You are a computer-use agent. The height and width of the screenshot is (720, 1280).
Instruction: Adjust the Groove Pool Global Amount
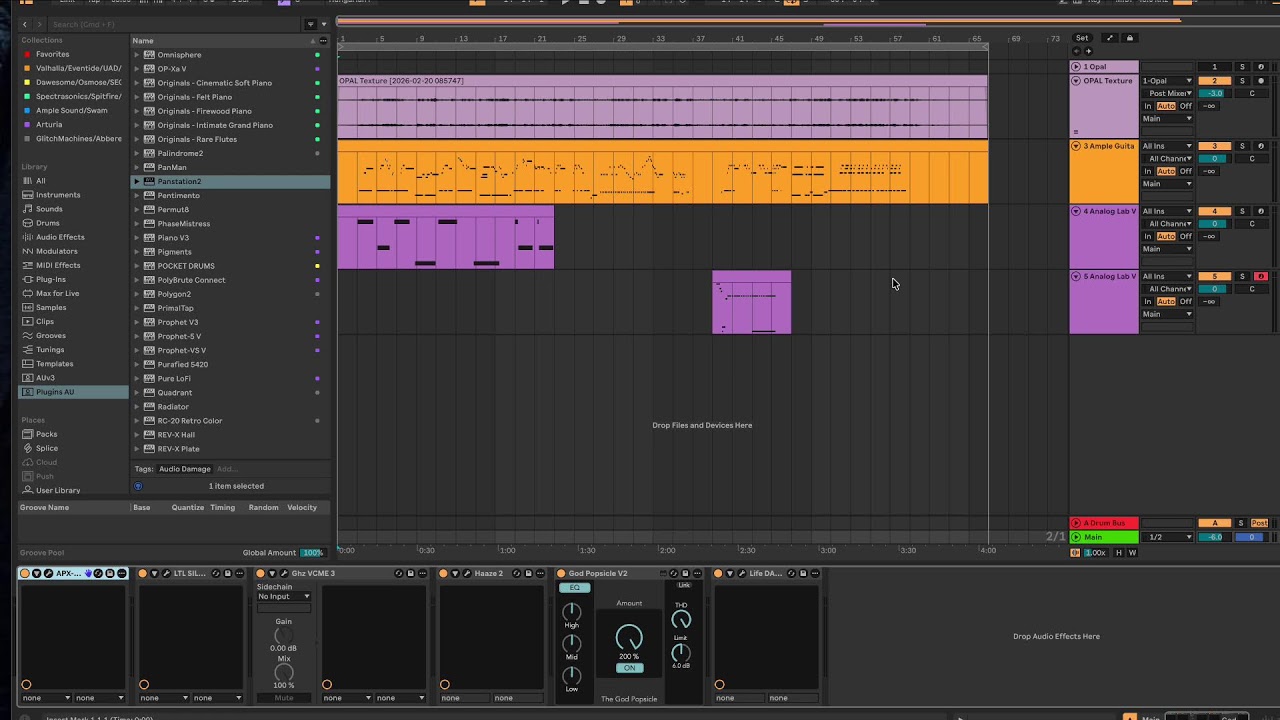(313, 552)
